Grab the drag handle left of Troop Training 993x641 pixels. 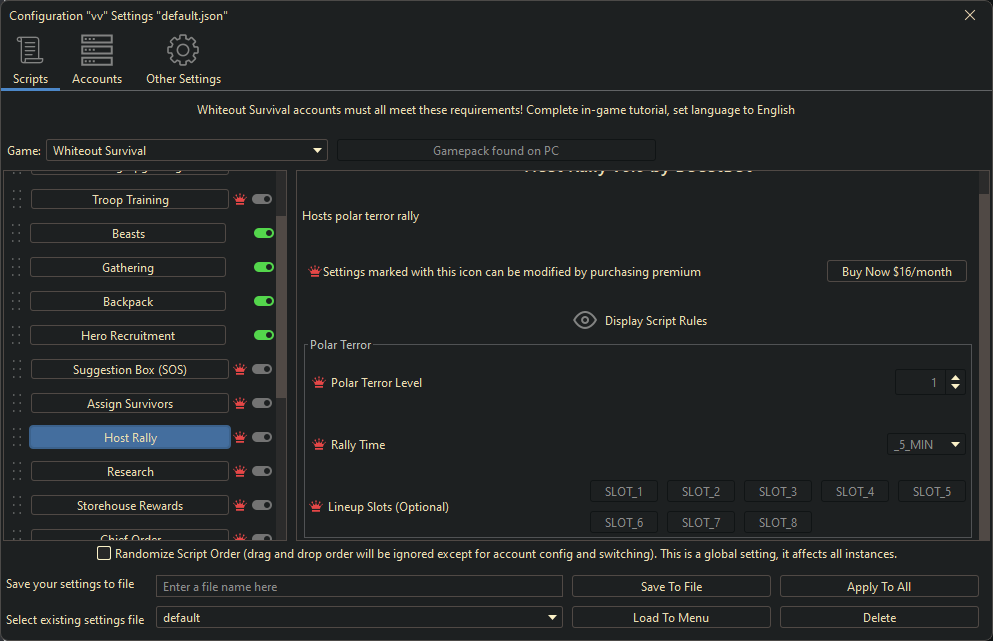pyautogui.click(x=16, y=200)
